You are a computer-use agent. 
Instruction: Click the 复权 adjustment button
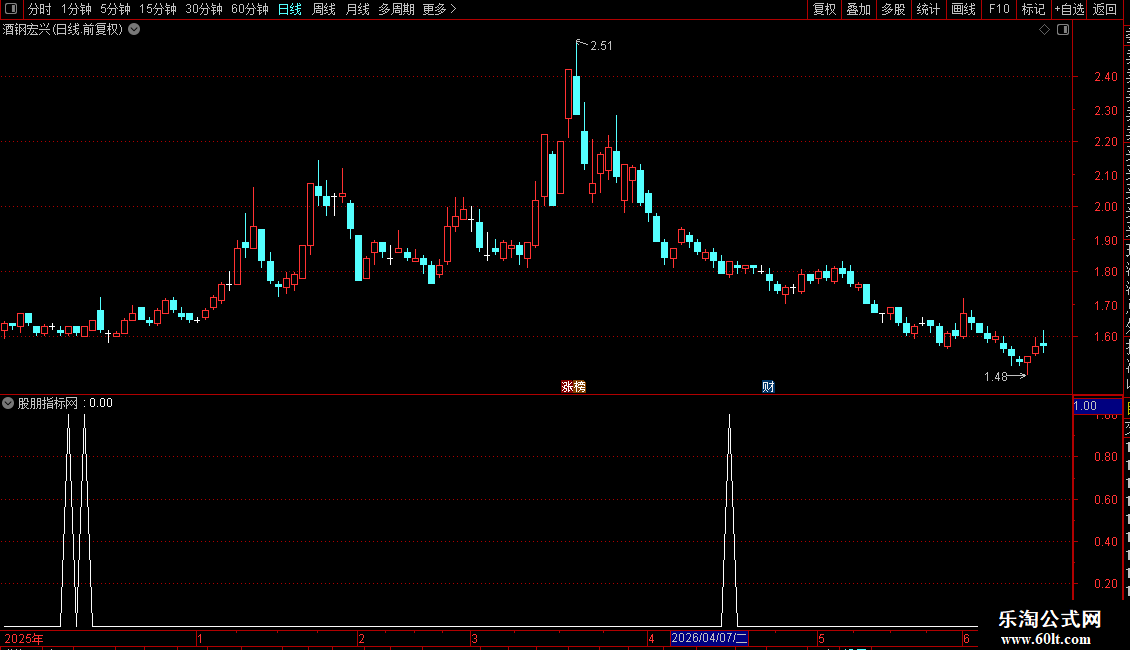[x=824, y=9]
